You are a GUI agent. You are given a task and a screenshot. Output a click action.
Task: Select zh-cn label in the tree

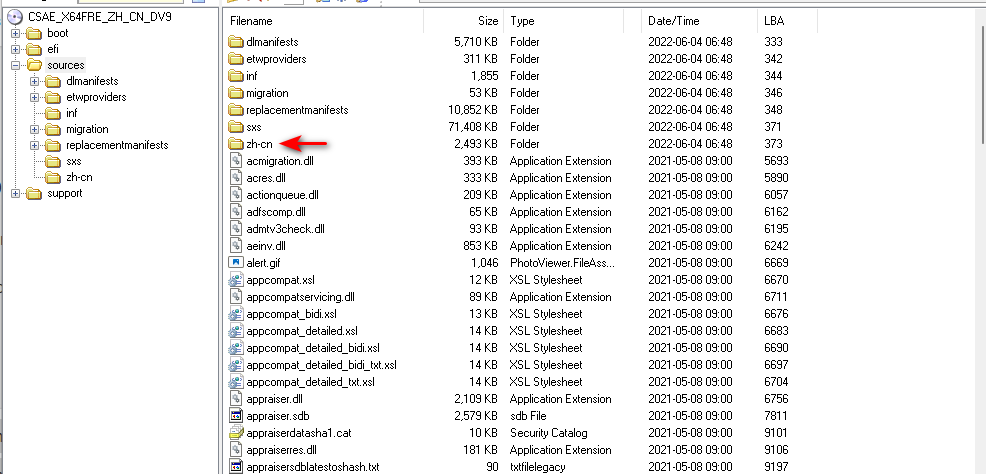79,177
